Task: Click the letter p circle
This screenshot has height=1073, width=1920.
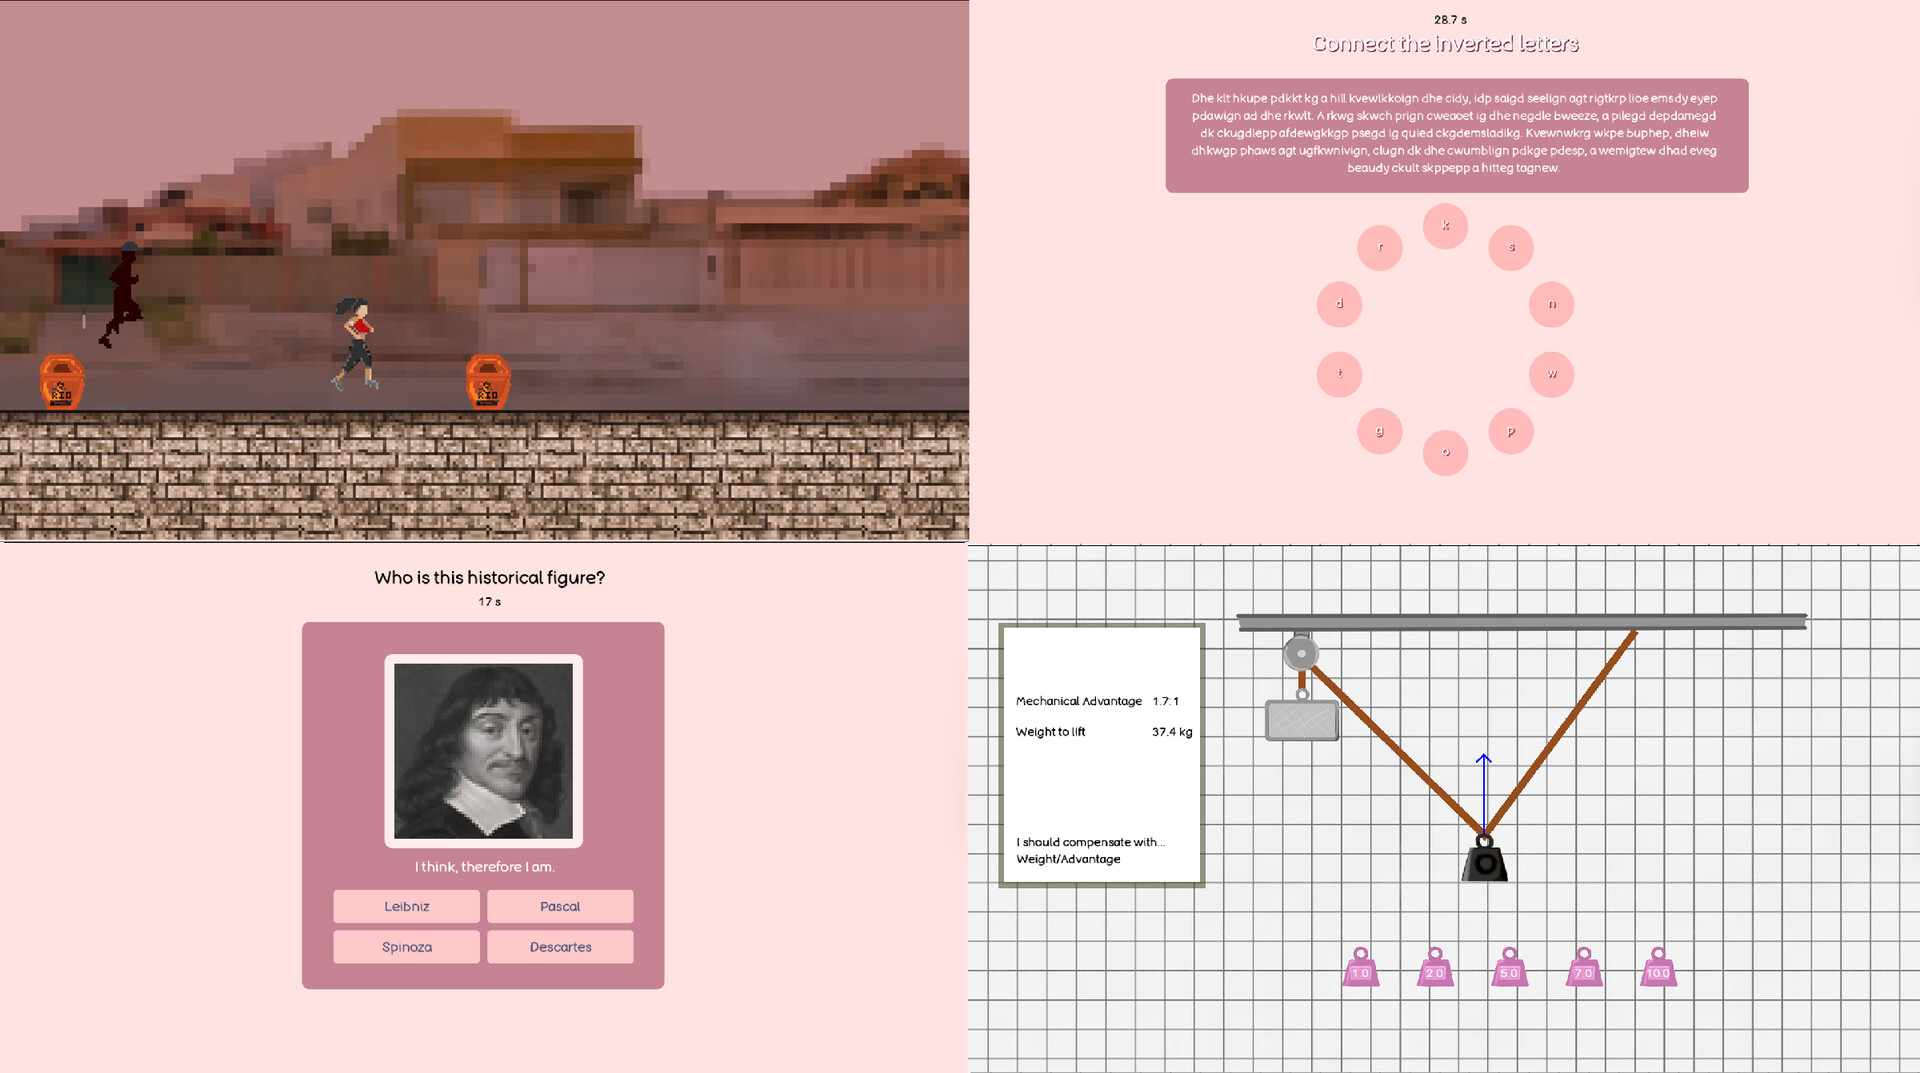Action: pos(1510,432)
